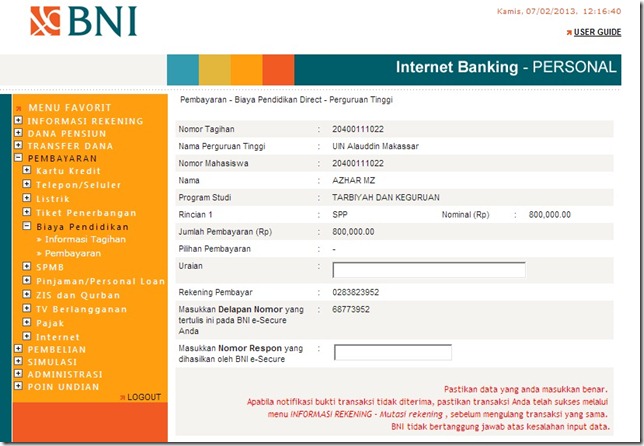
Task: Click the date and time text
Action: 559,11
